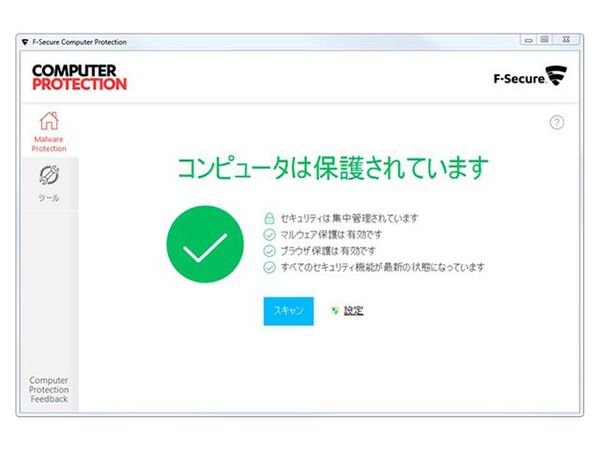
Task: Open the 設定 settings link
Action: (x=353, y=311)
